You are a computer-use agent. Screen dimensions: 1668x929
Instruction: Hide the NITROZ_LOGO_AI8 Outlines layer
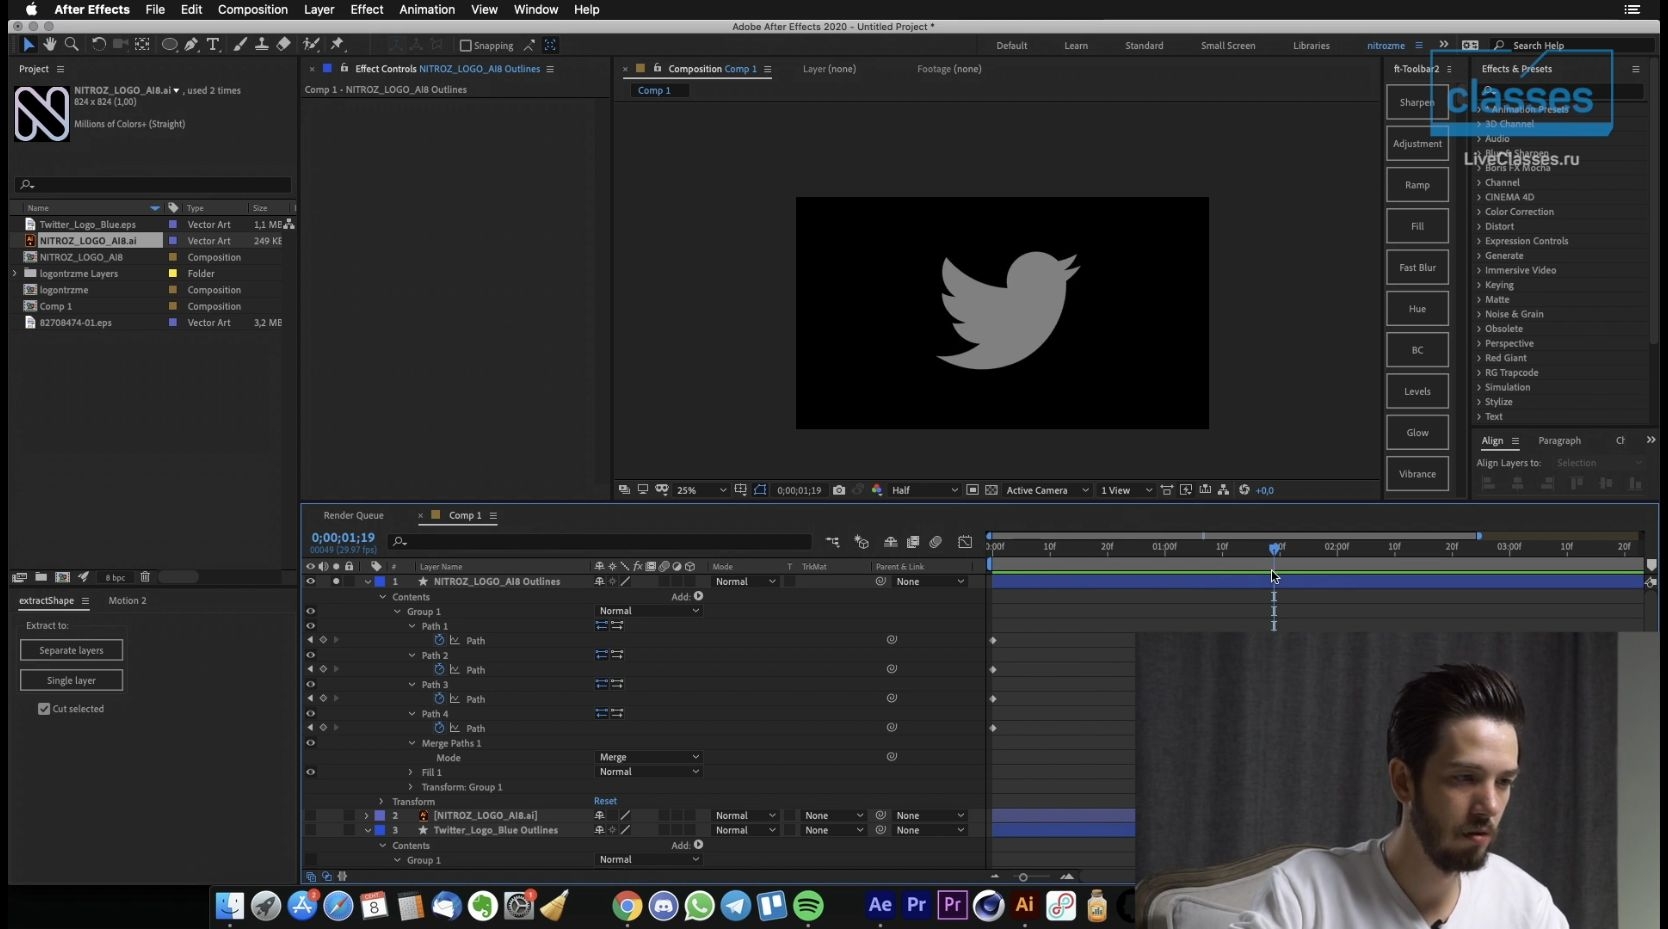coord(310,581)
